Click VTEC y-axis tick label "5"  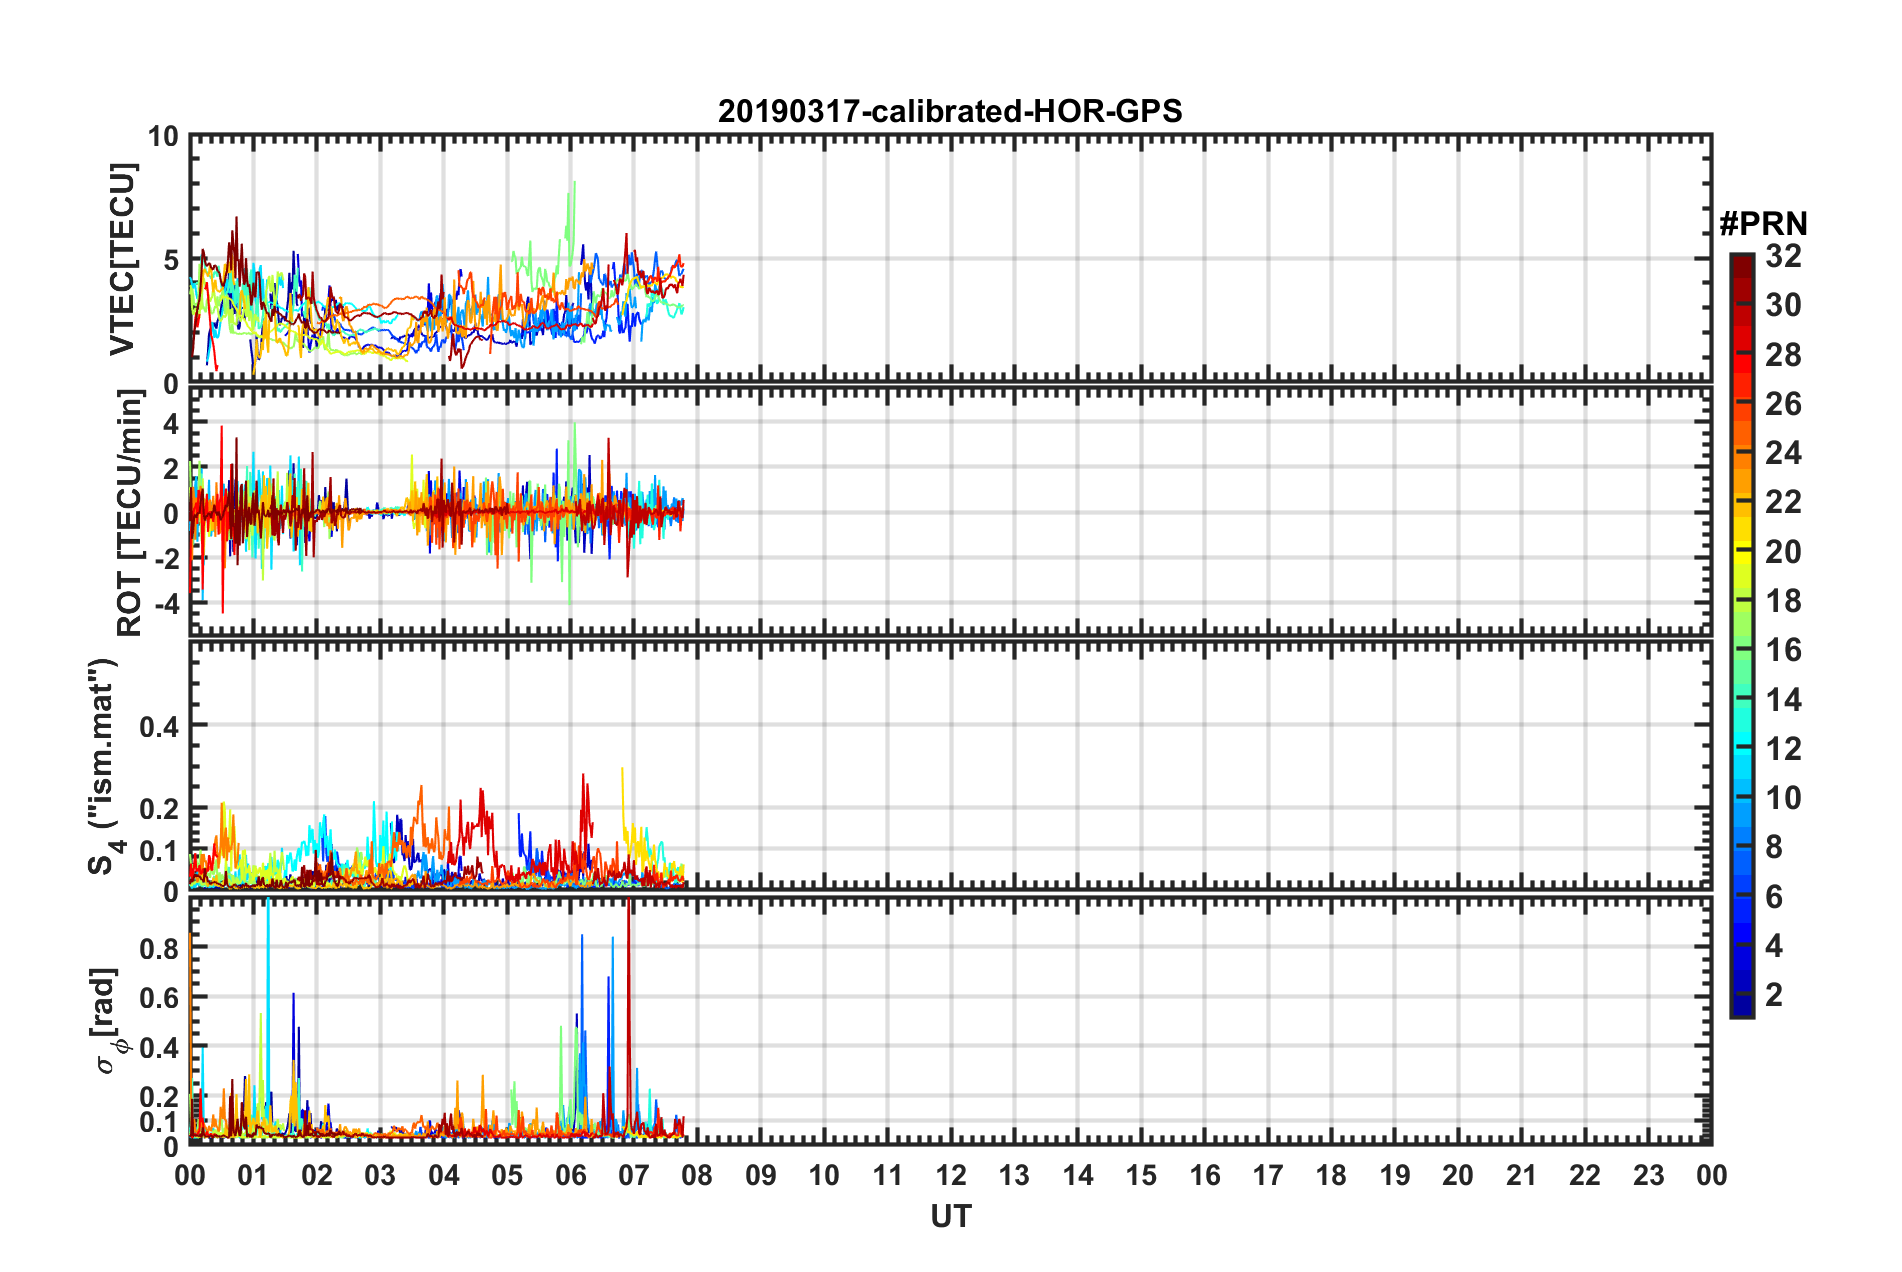pyautogui.click(x=171, y=260)
